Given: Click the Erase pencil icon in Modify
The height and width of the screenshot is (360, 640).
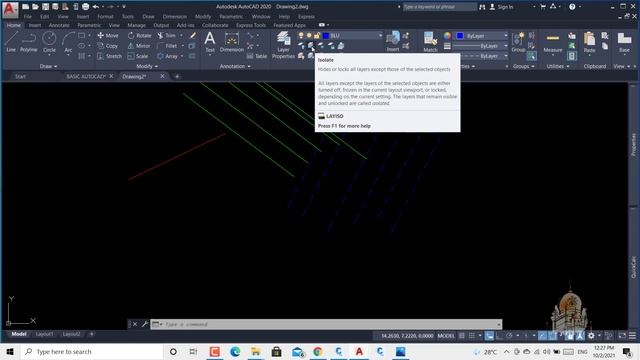Looking at the screenshot, I should click(x=193, y=36).
